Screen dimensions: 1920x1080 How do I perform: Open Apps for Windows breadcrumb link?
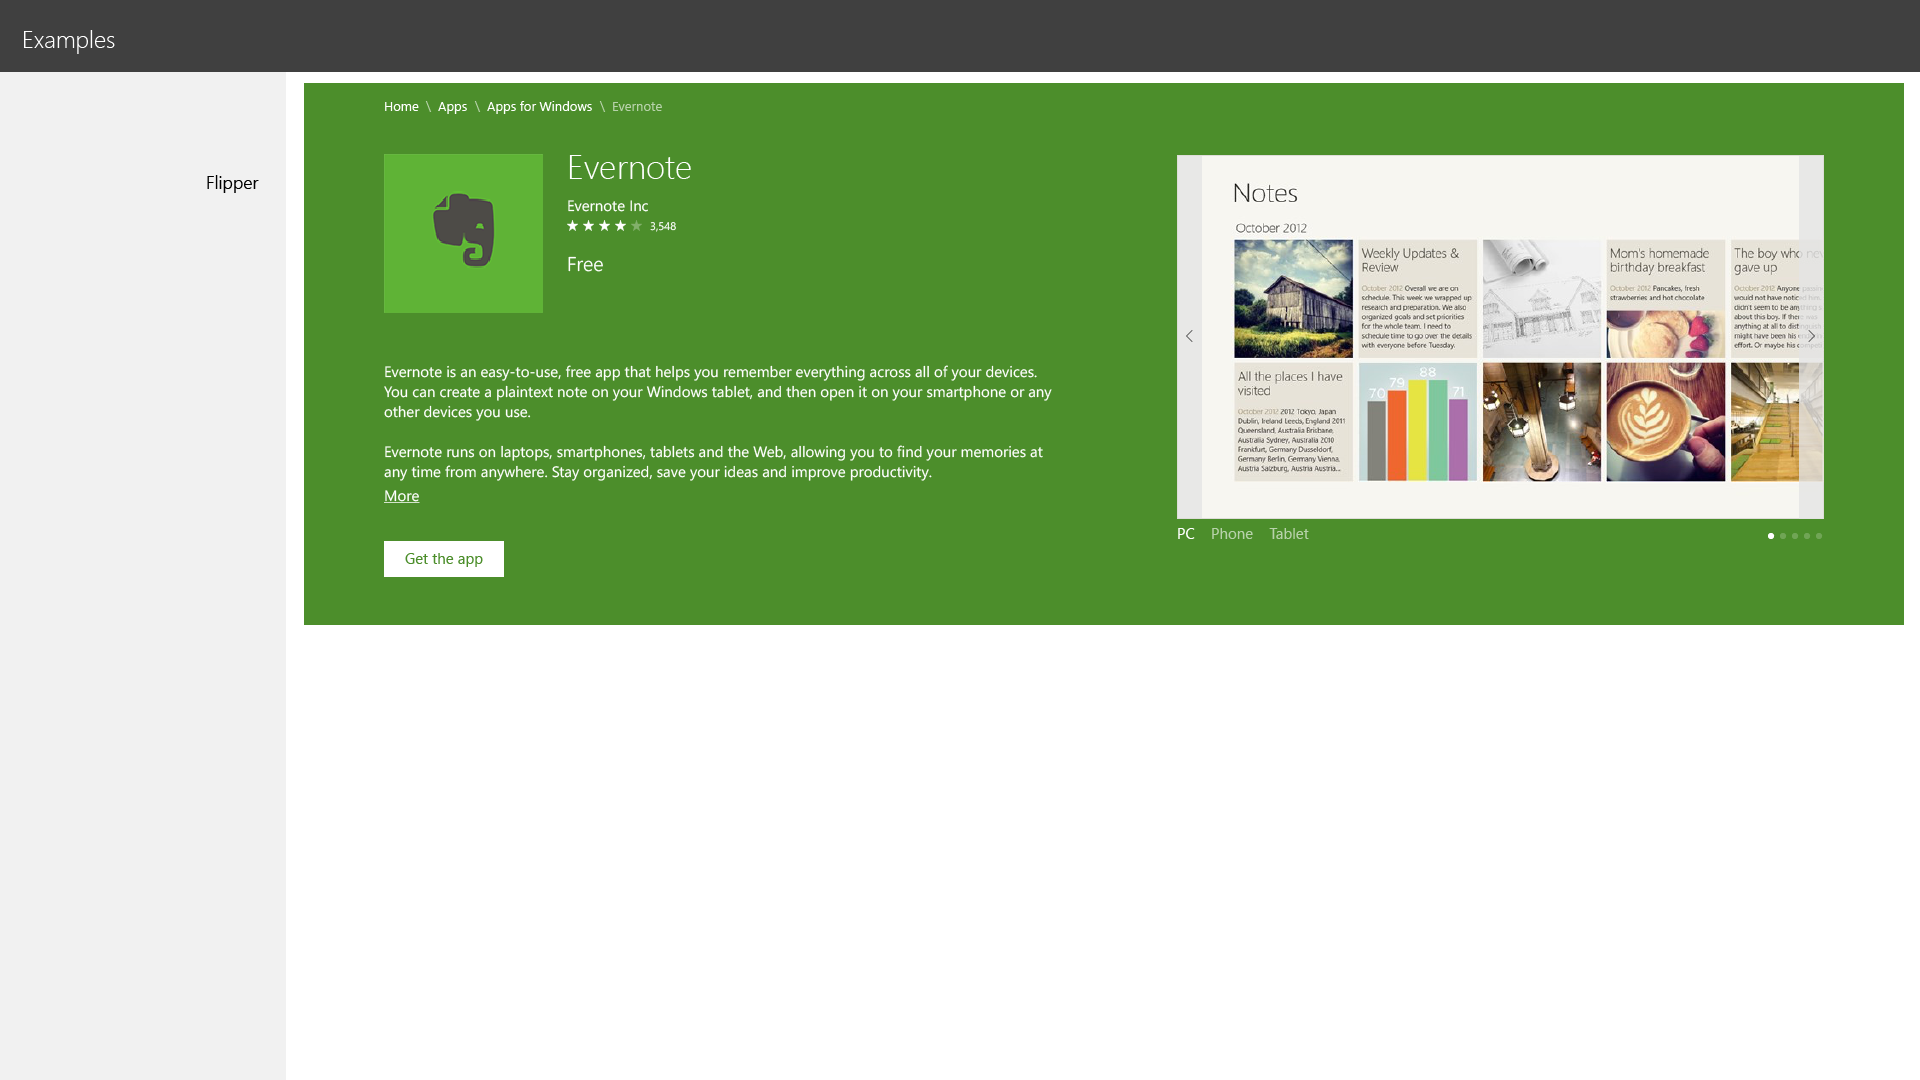[539, 106]
